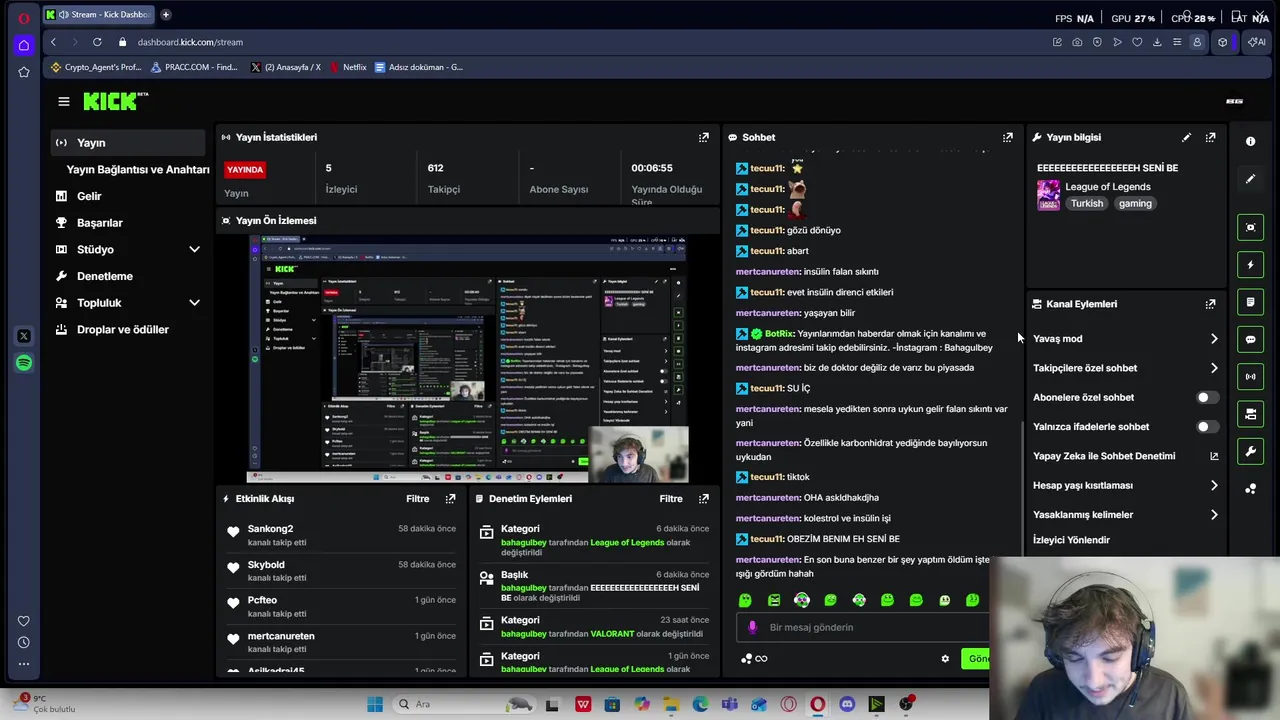Click the info icon in the right sidebar
Screen dimensions: 1280x720
point(1250,141)
